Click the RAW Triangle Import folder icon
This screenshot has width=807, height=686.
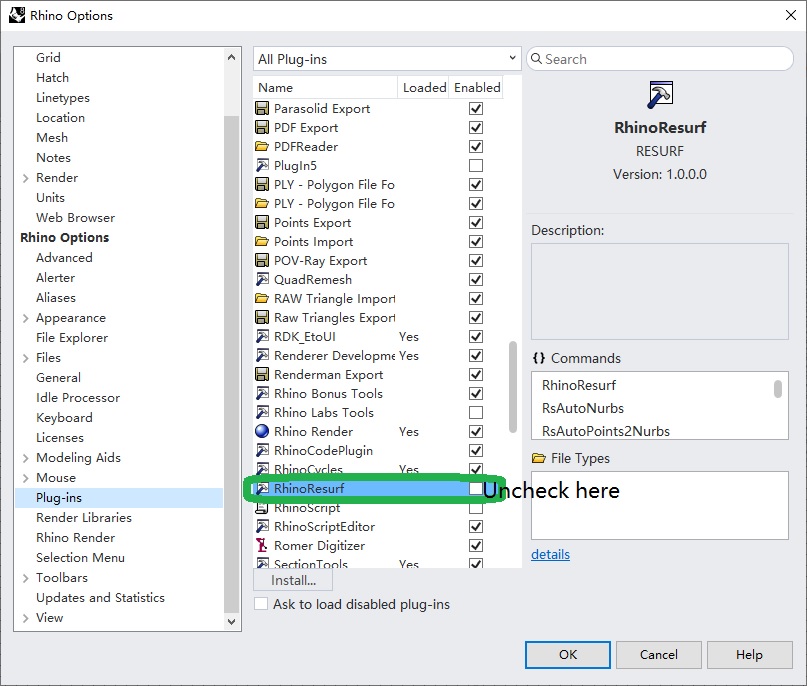(262, 298)
